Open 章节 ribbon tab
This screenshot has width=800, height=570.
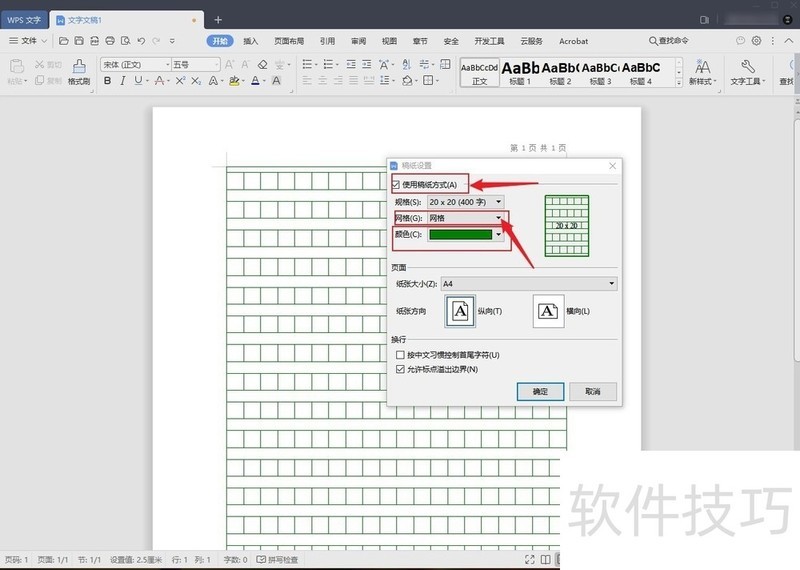420,41
